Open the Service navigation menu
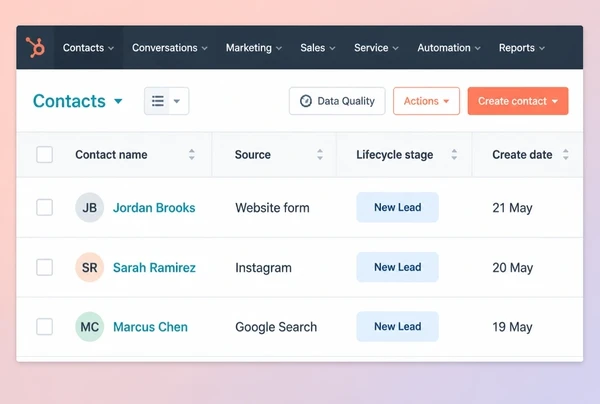The image size is (600, 404). [x=376, y=48]
